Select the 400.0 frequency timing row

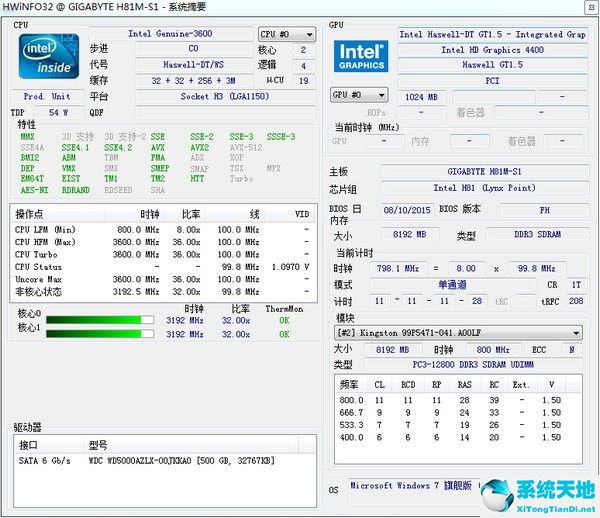click(458, 437)
